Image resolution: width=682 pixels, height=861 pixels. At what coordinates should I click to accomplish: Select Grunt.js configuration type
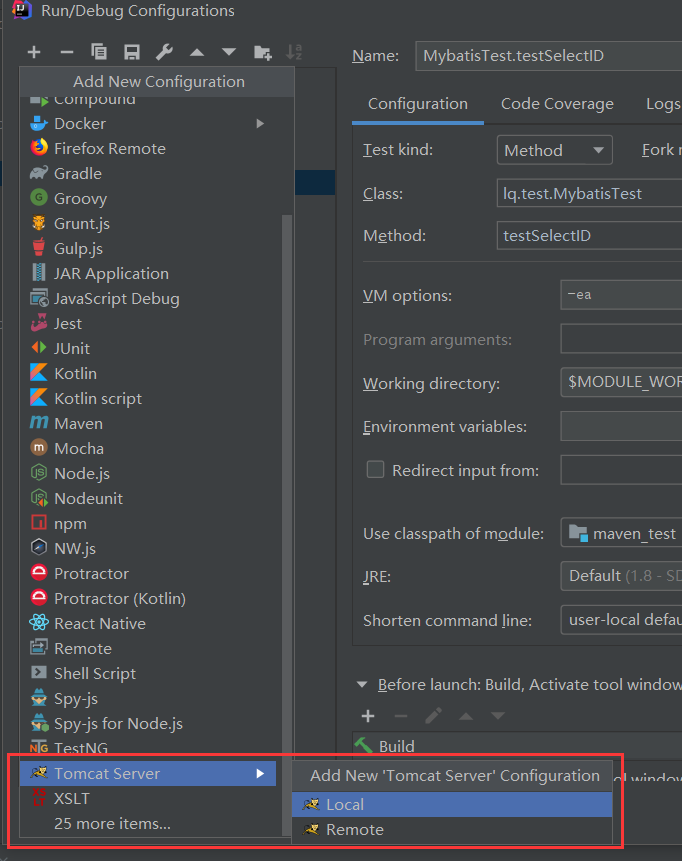148,223
